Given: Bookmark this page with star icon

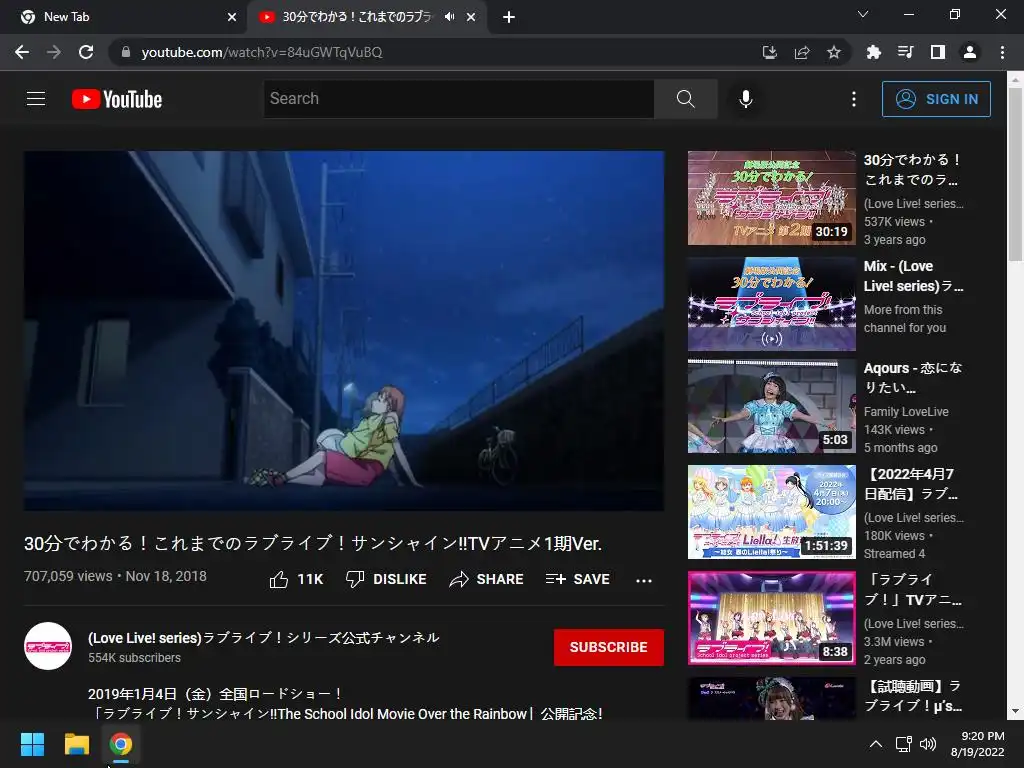Looking at the screenshot, I should [x=834, y=52].
